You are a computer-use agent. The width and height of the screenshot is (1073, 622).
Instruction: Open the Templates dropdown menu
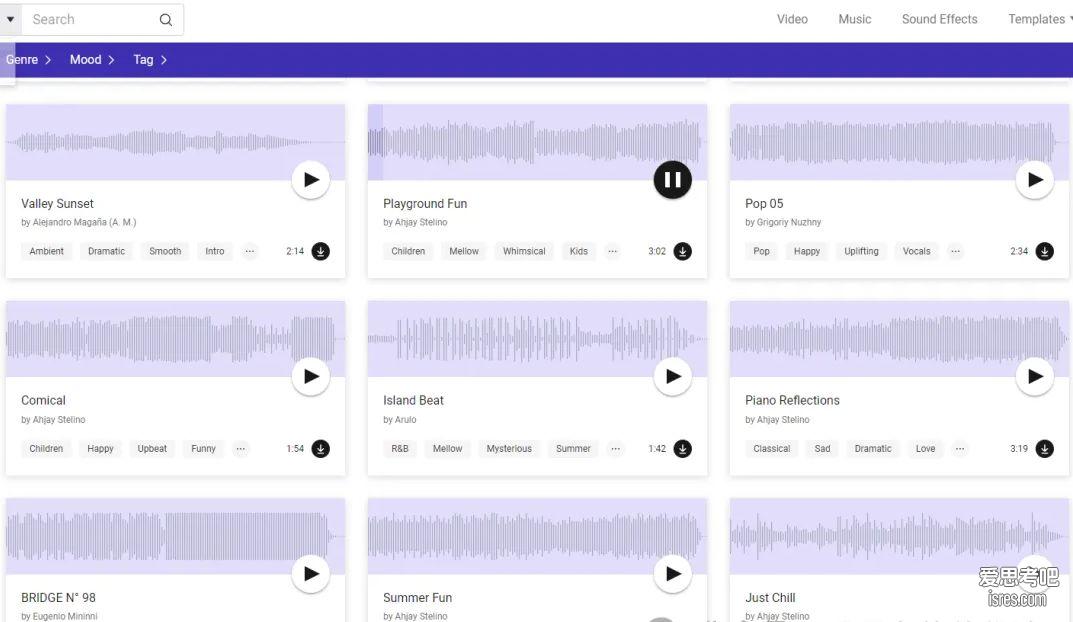(x=1039, y=19)
